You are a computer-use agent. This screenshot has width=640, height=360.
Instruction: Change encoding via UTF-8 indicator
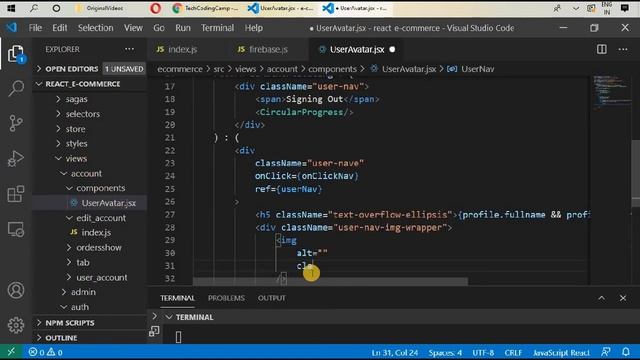point(483,352)
